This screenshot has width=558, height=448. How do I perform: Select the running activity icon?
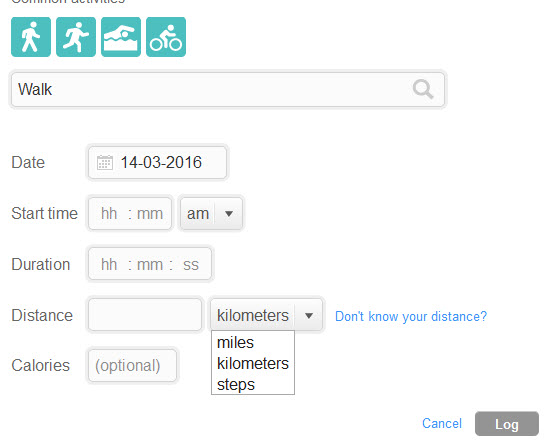76,37
